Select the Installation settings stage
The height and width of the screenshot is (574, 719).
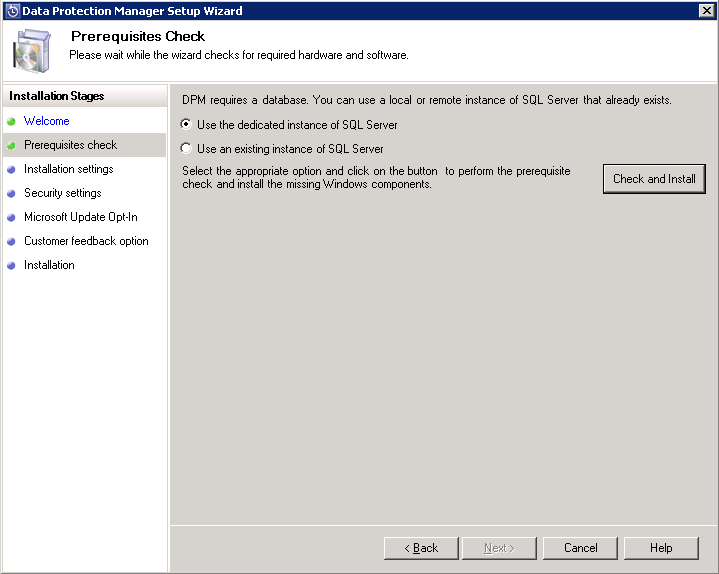pos(68,169)
